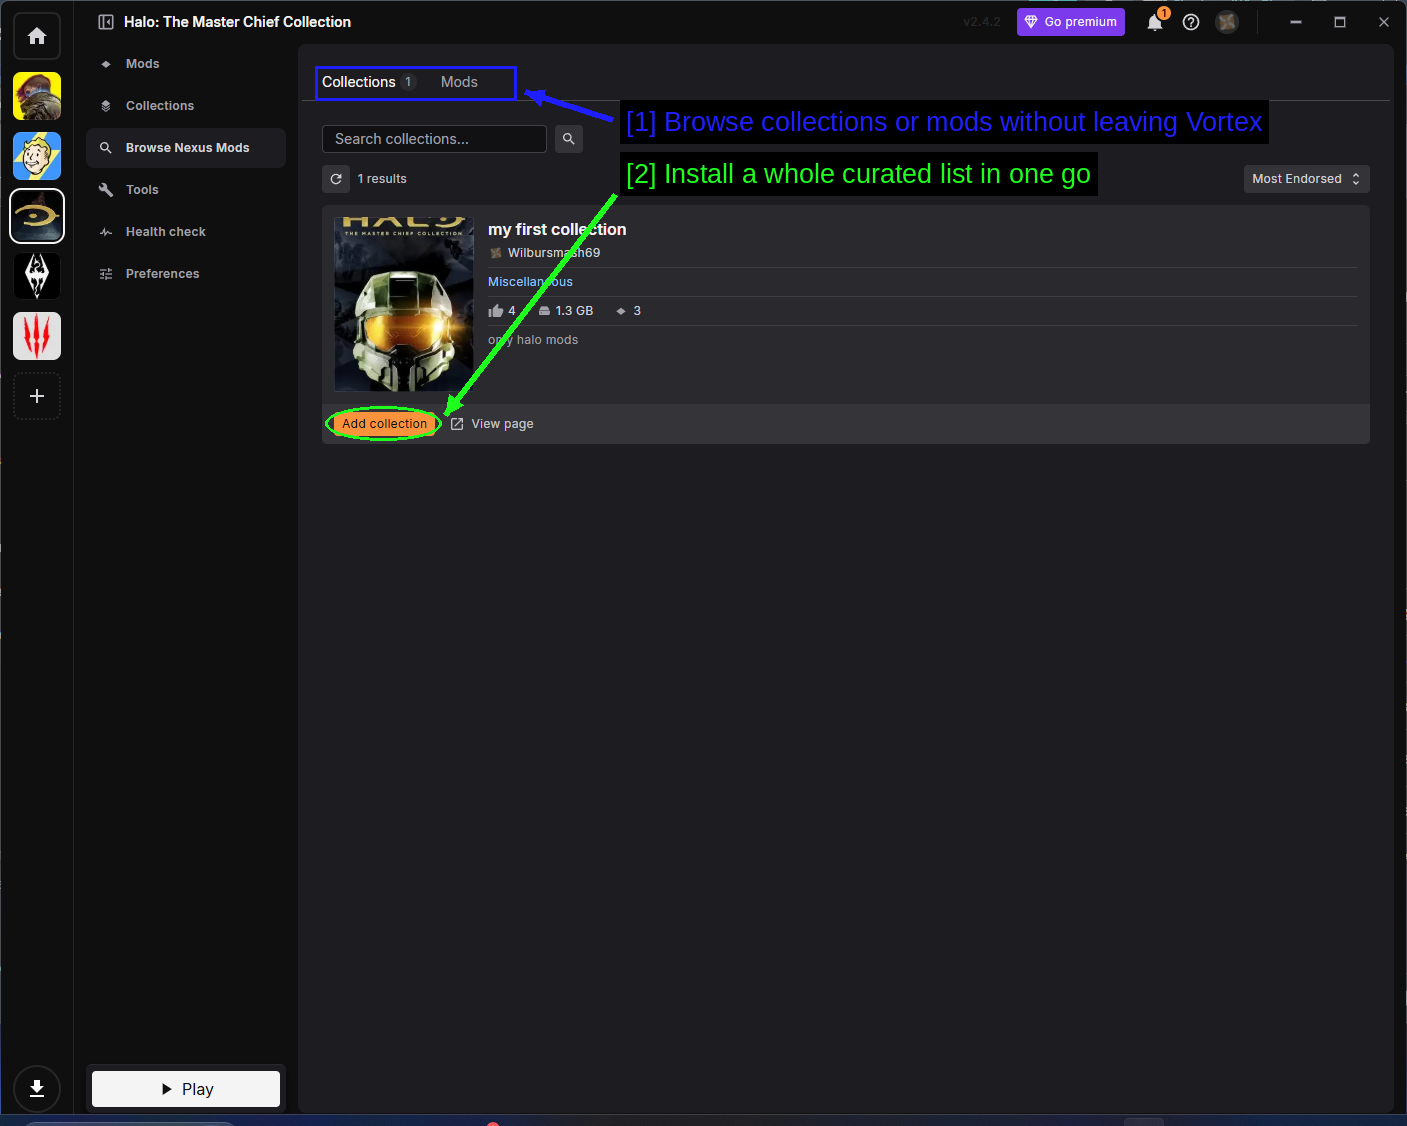Switch to the Collections tab
The width and height of the screenshot is (1407, 1126).
pos(367,82)
